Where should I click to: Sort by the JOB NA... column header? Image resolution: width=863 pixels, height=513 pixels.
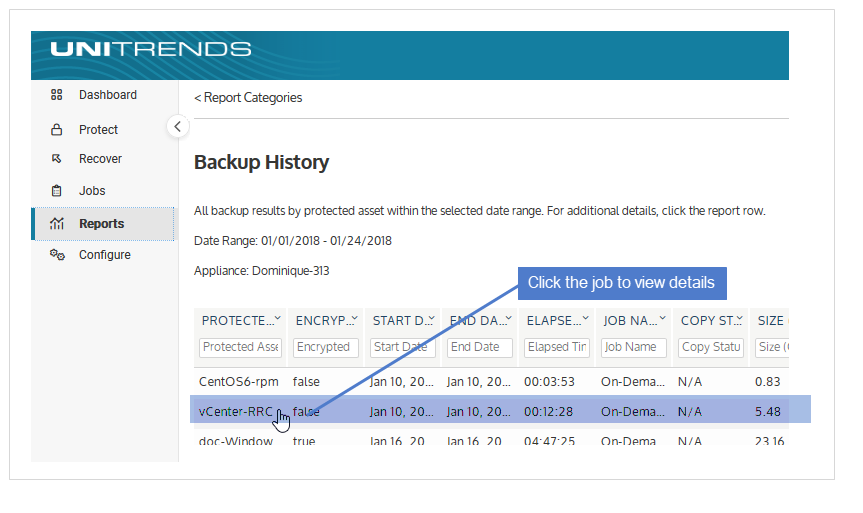click(x=629, y=321)
